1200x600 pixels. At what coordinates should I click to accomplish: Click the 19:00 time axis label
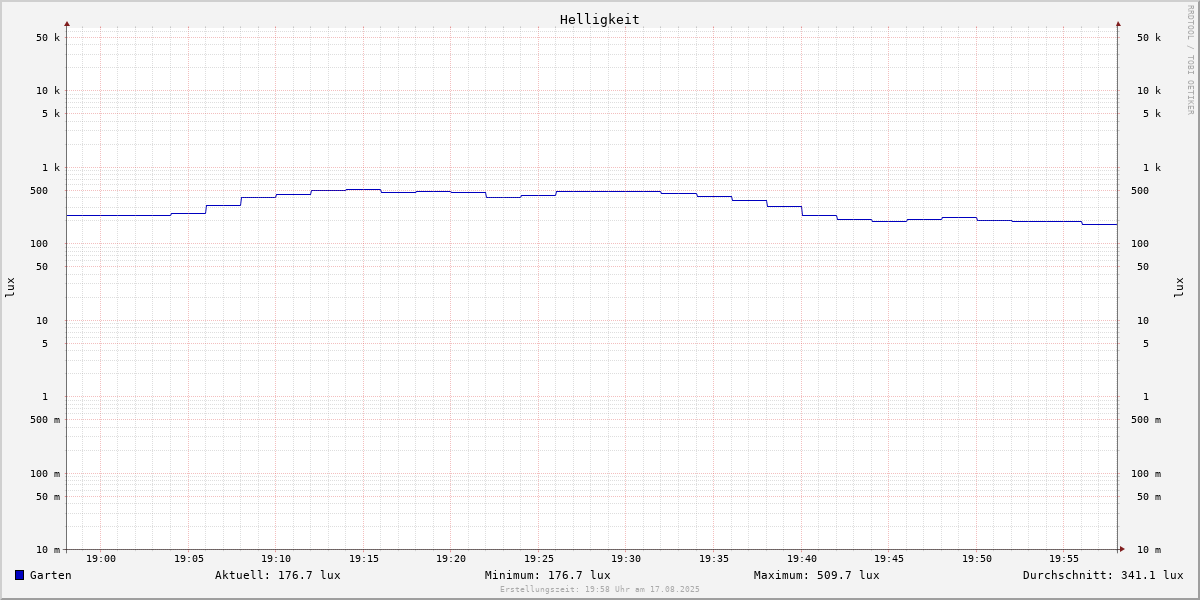click(101, 559)
